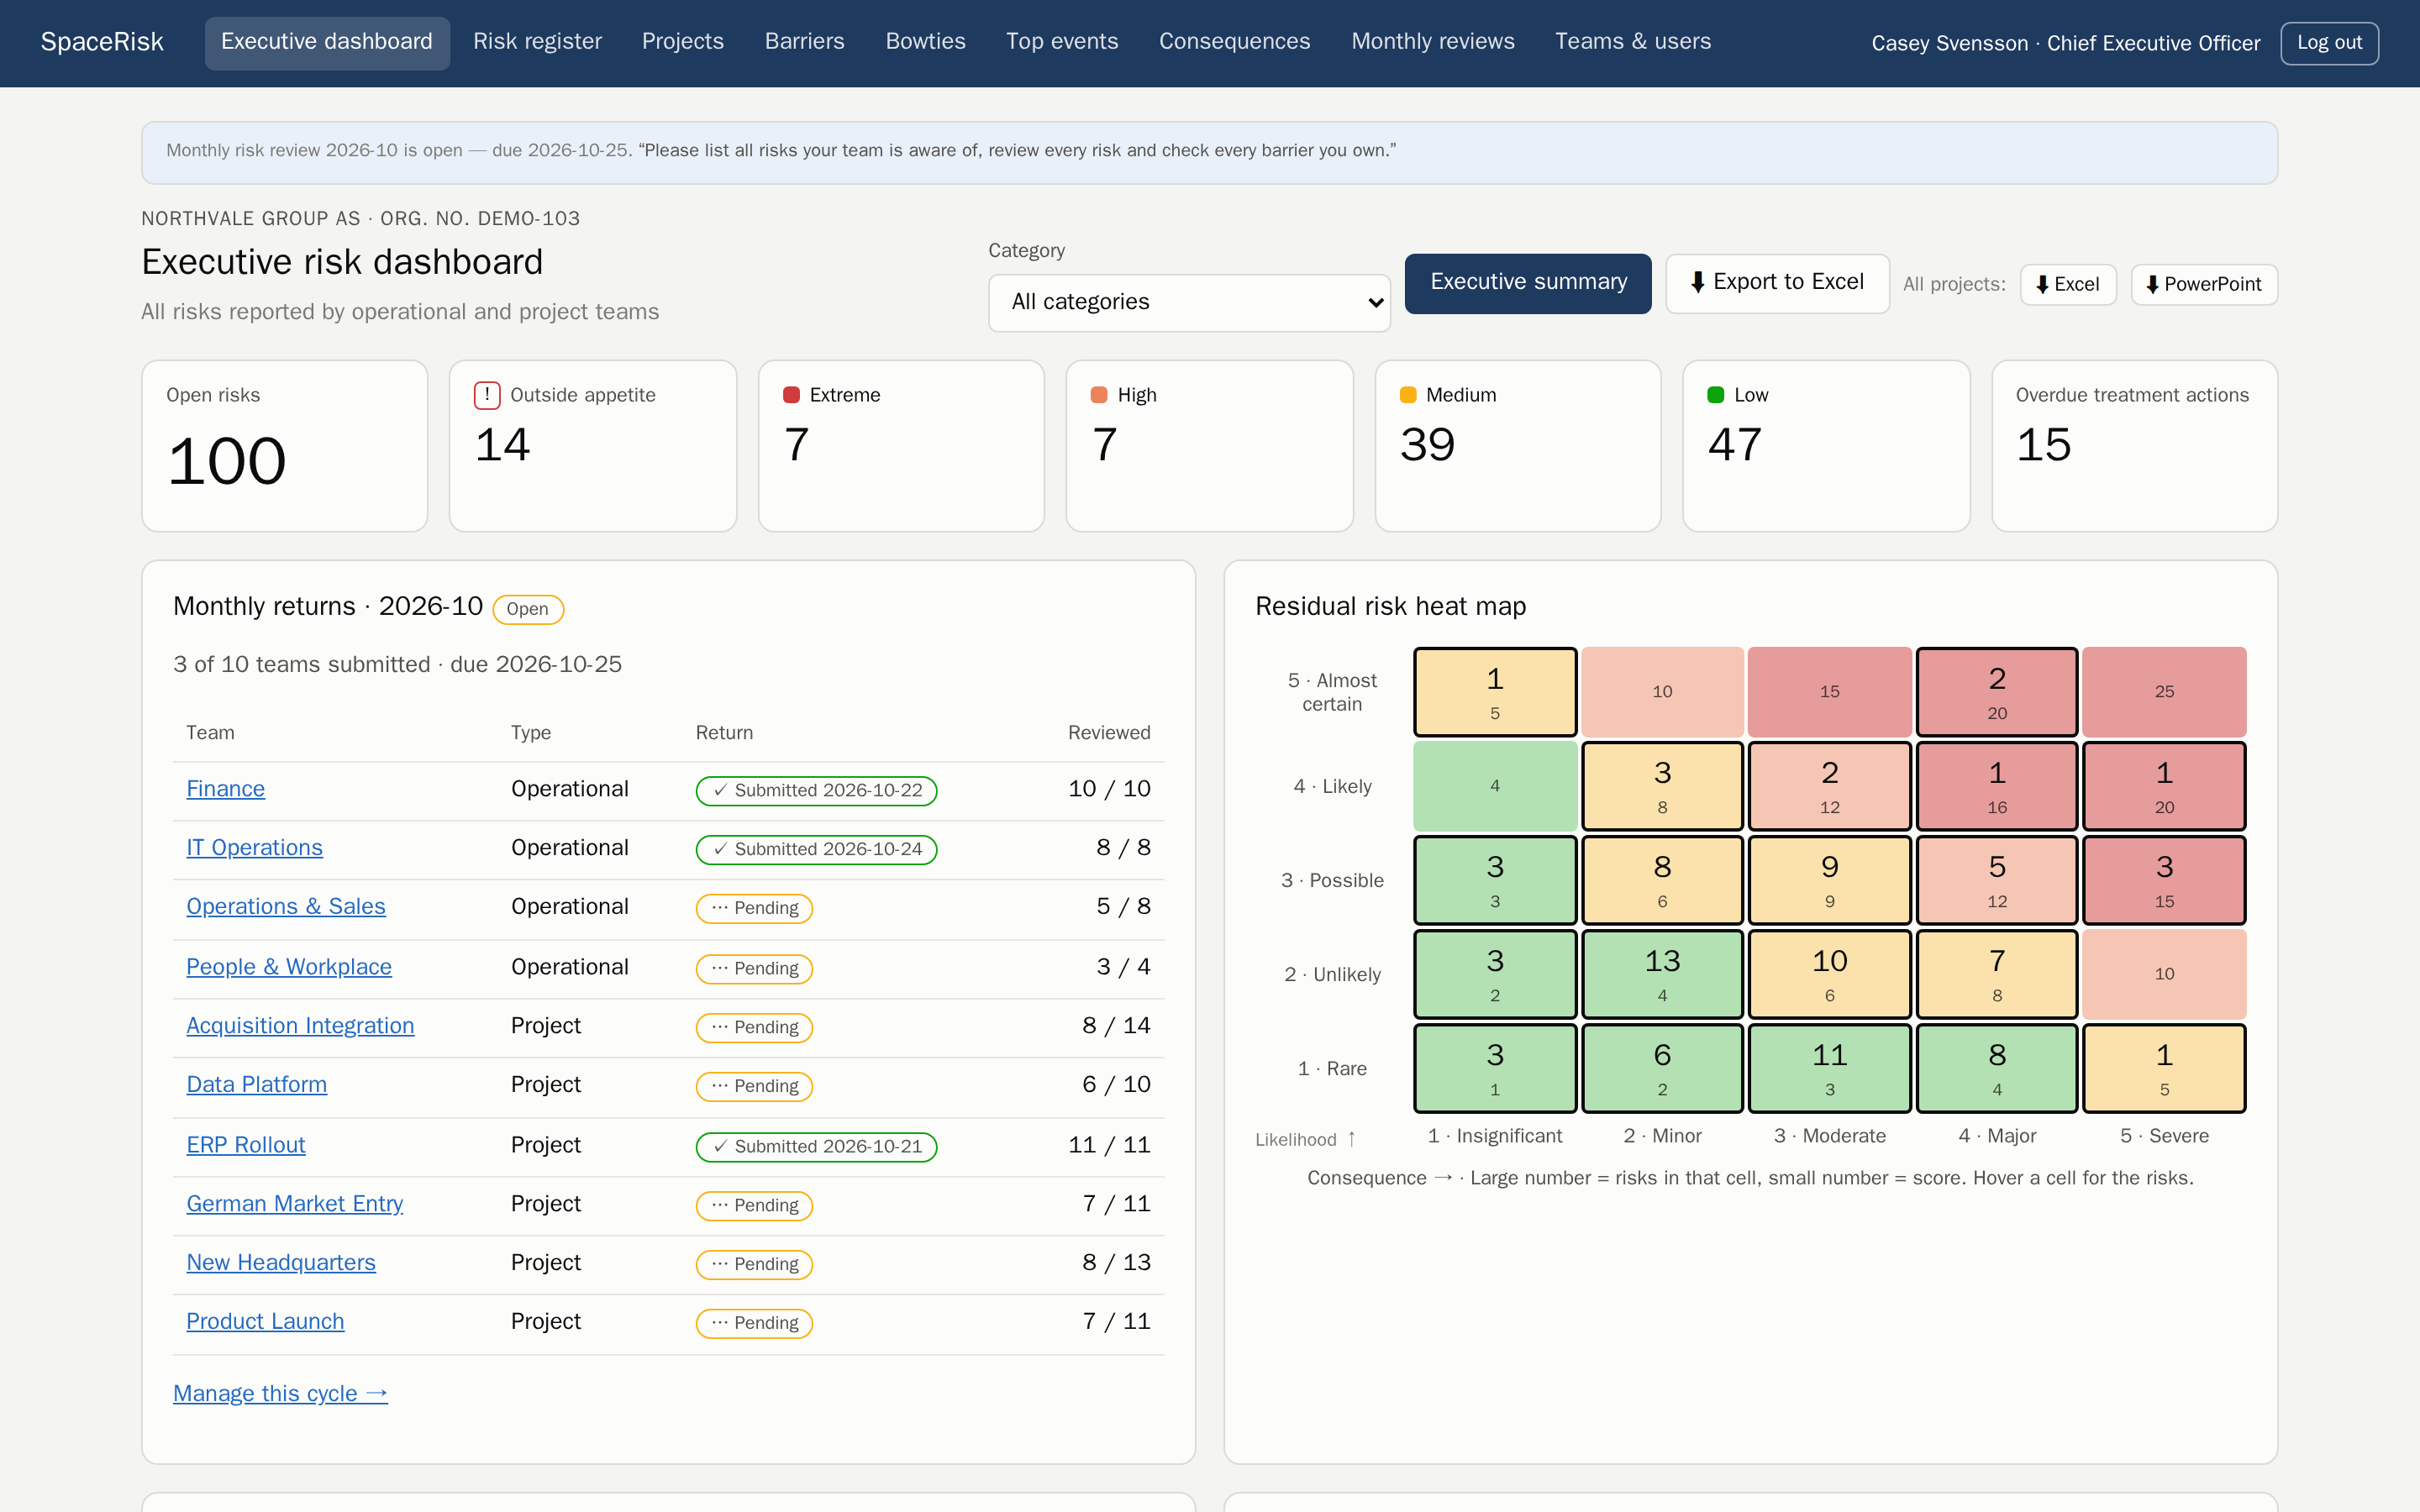This screenshot has width=2420, height=1512.
Task: Click the red Extreme color dot
Action: [791, 395]
